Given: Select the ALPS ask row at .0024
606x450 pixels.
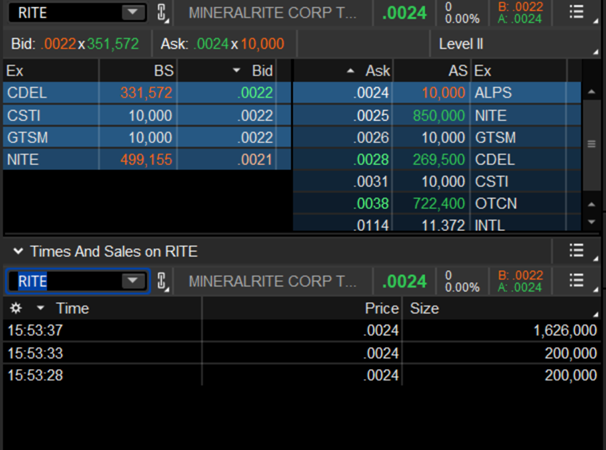Looking at the screenshot, I should 437,93.
